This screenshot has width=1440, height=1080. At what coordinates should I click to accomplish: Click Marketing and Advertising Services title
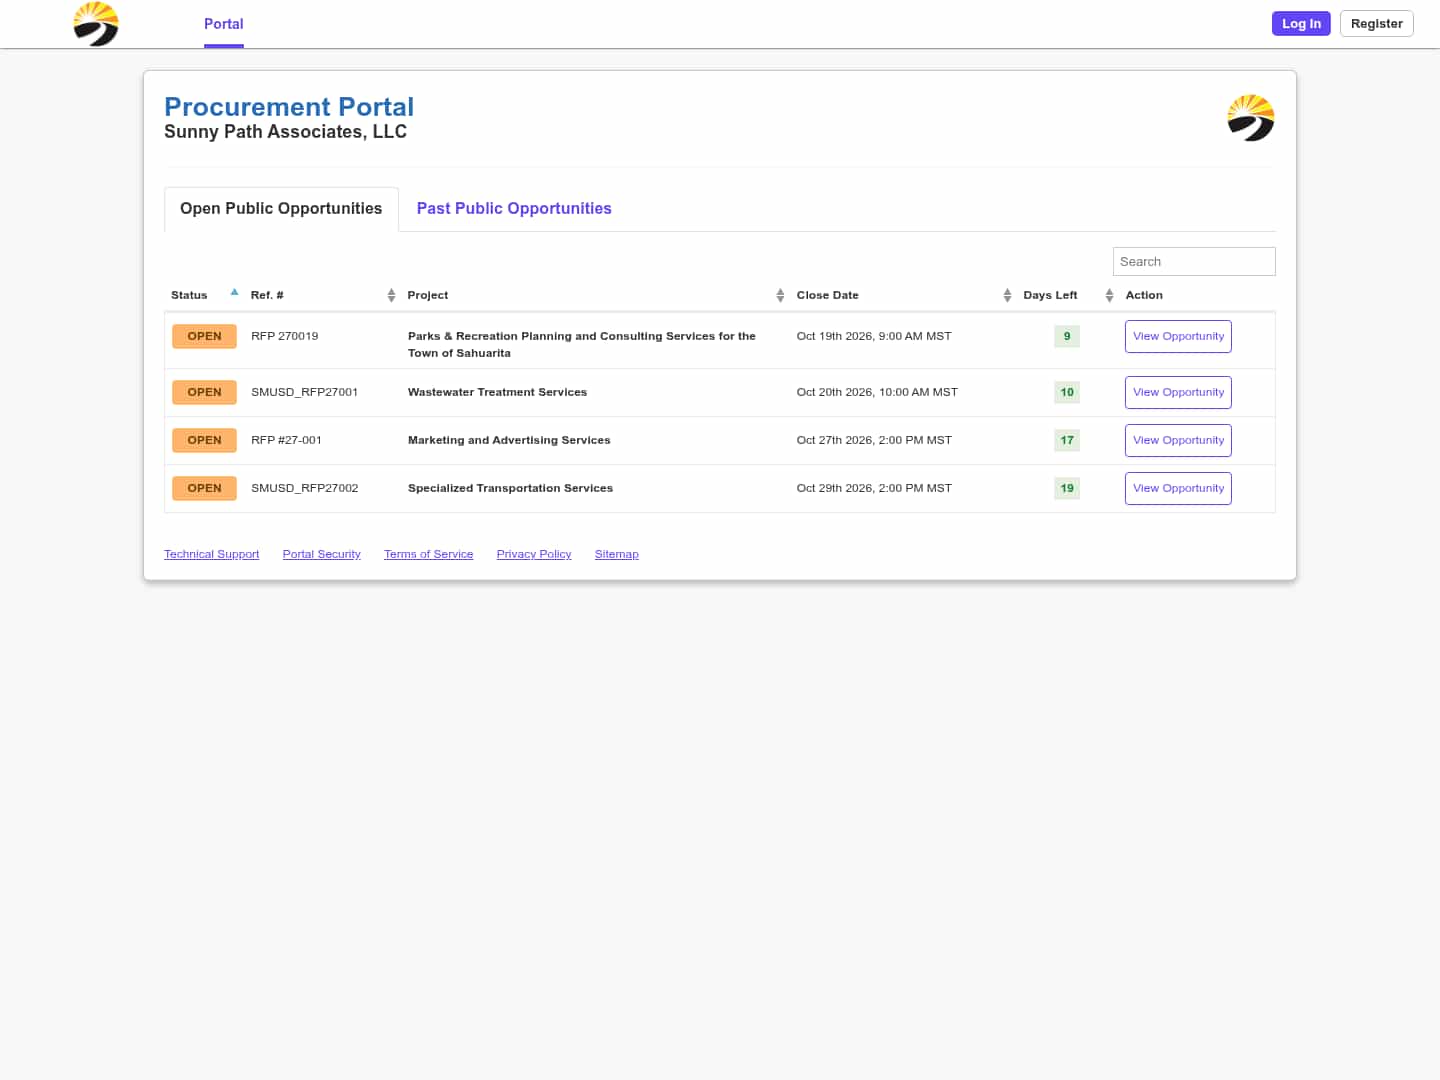pyautogui.click(x=509, y=440)
